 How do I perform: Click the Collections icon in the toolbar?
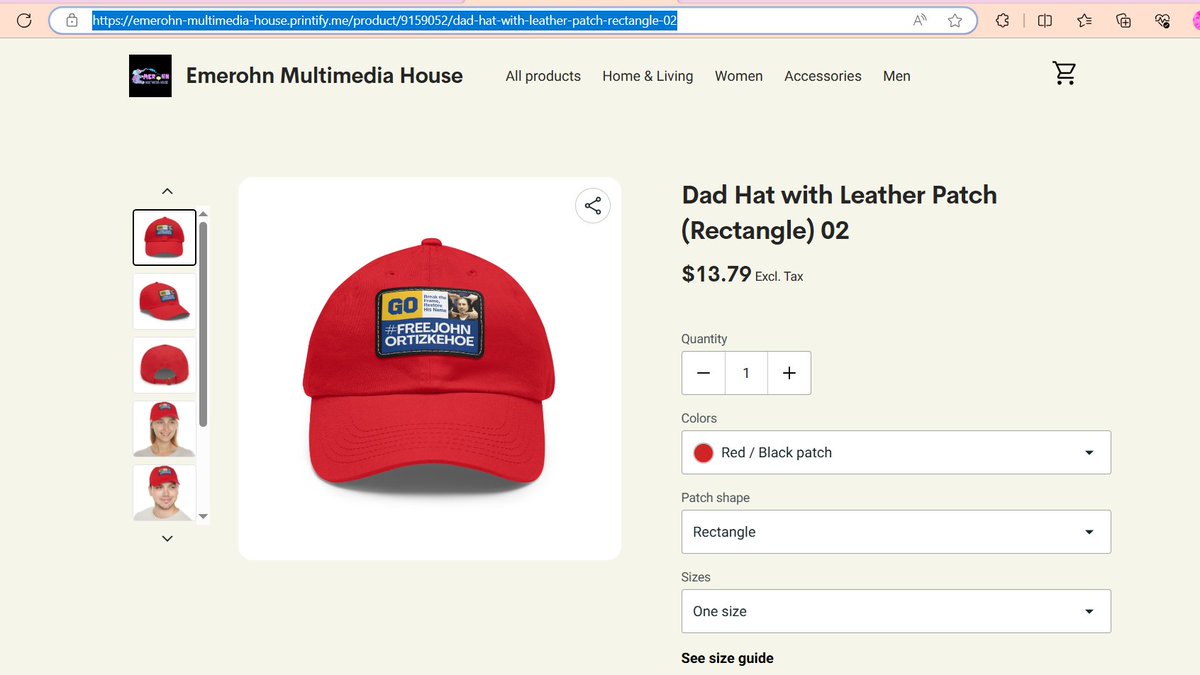1122,20
